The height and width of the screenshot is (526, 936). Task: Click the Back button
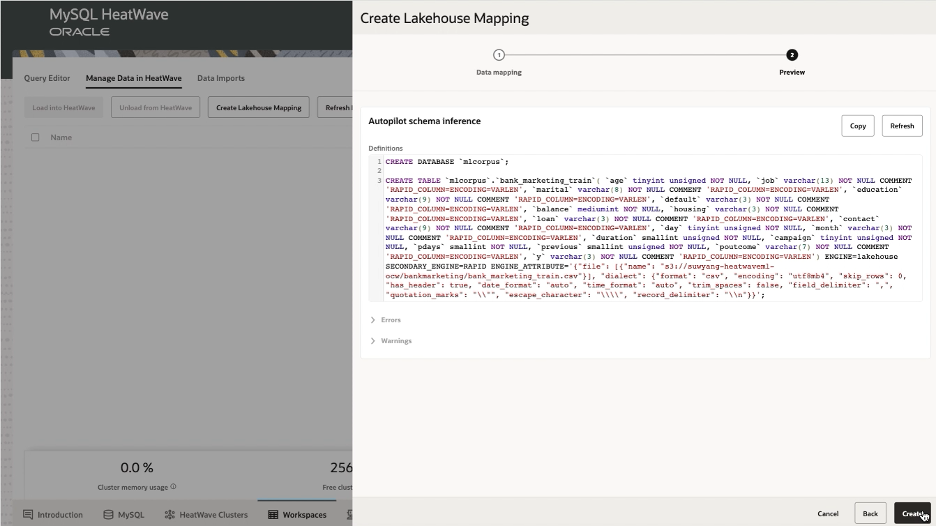coord(870,513)
